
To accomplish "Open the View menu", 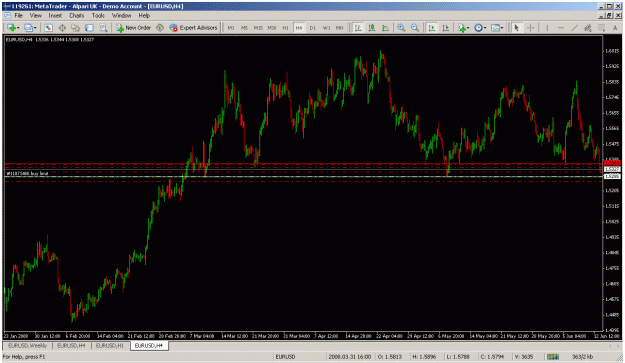I will pyautogui.click(x=35, y=16).
